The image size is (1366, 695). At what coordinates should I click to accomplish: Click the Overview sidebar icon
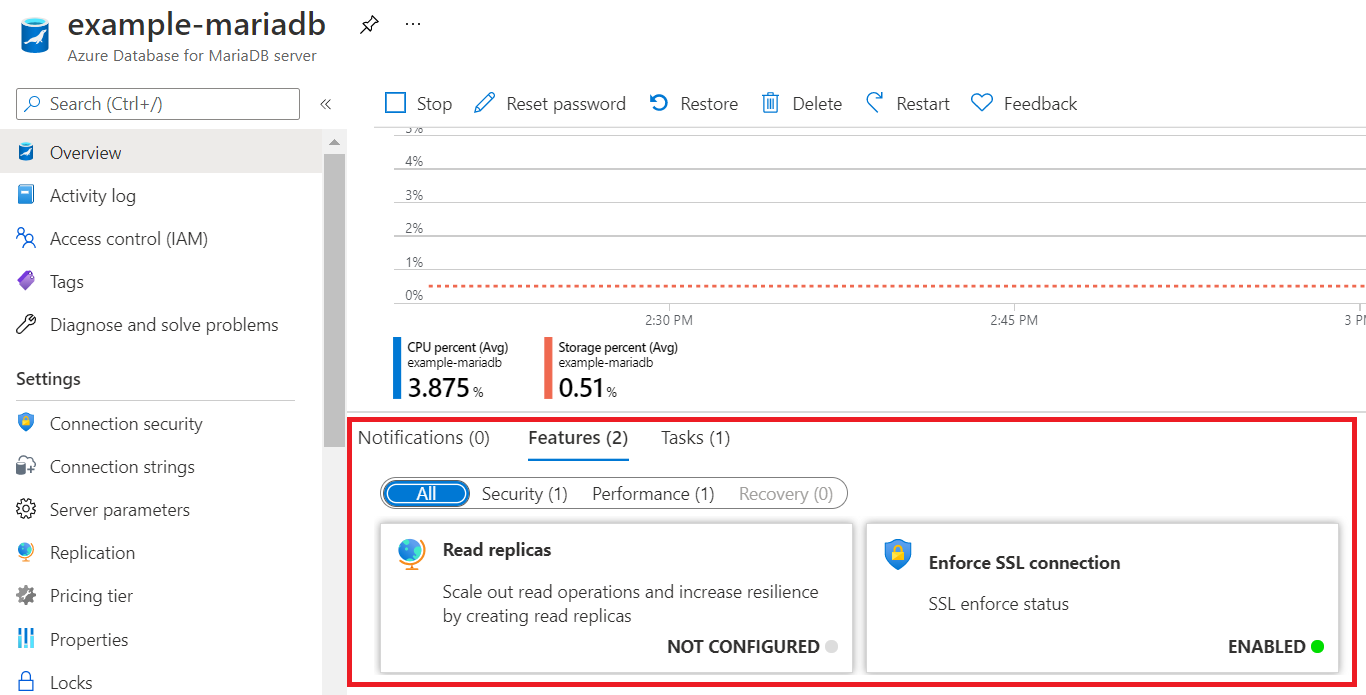(26, 152)
